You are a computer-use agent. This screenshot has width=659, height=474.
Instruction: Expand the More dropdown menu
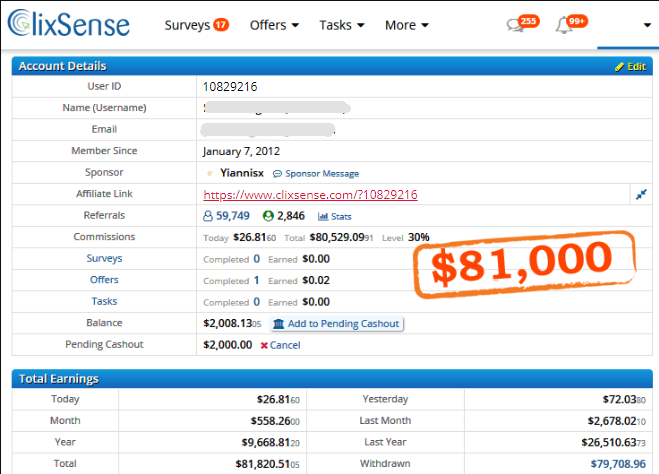coord(407,25)
